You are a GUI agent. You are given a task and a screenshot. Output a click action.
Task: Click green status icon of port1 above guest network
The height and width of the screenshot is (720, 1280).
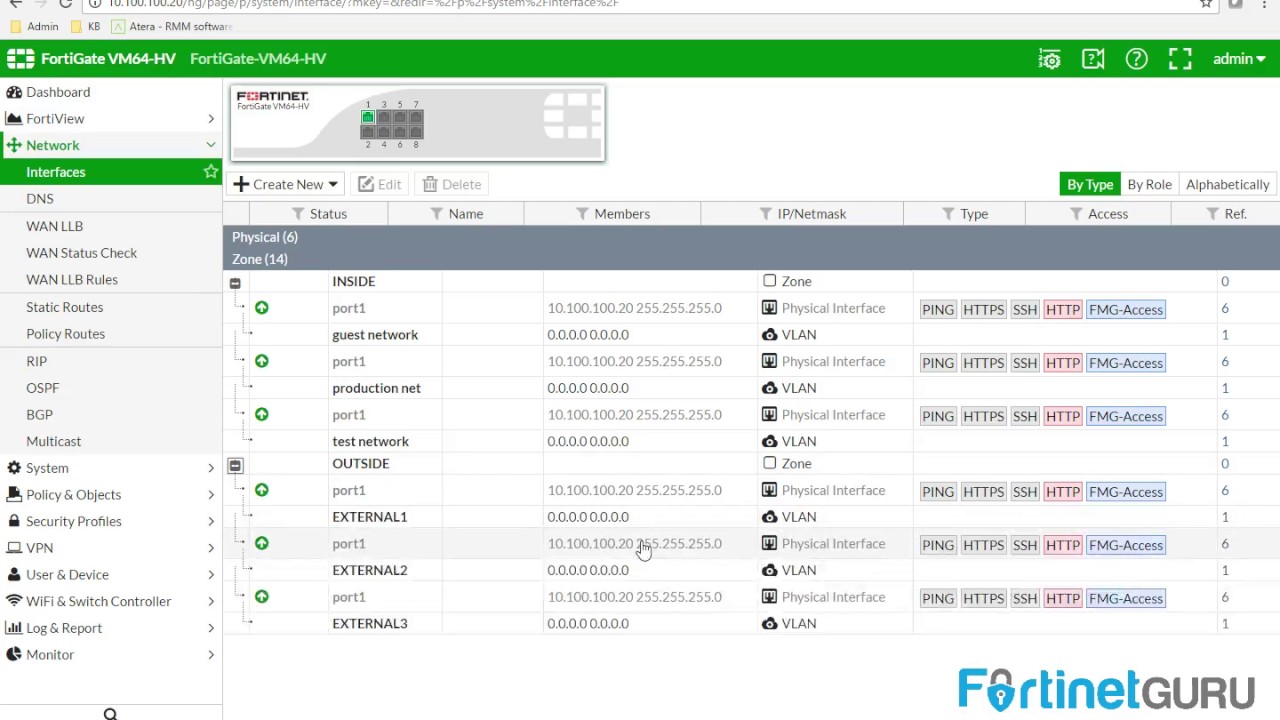click(x=262, y=308)
